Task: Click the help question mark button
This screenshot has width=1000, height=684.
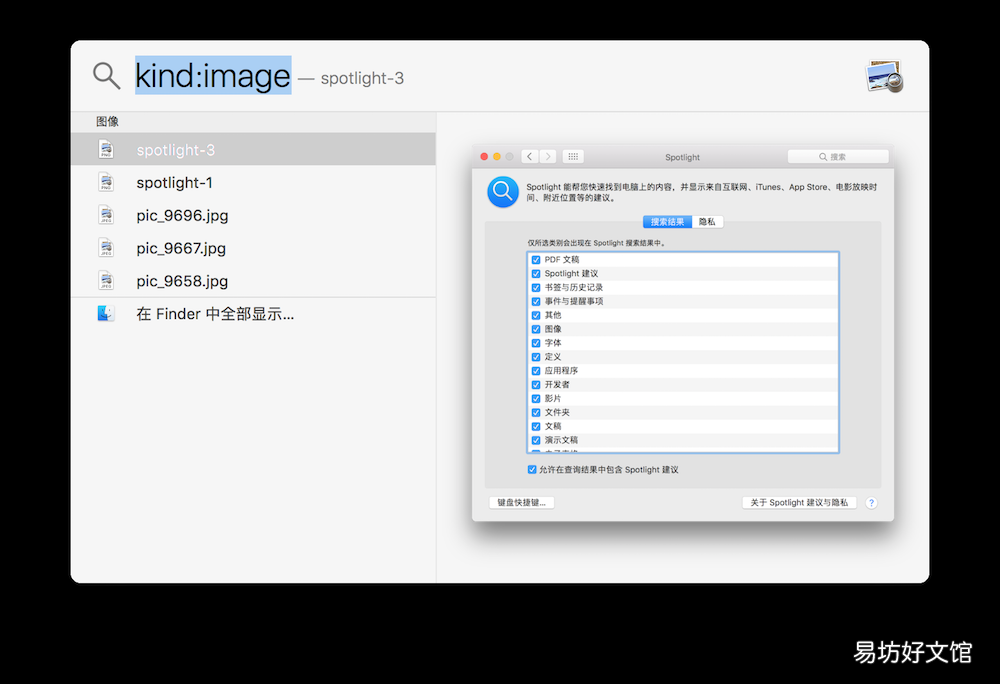Action: pos(871,503)
